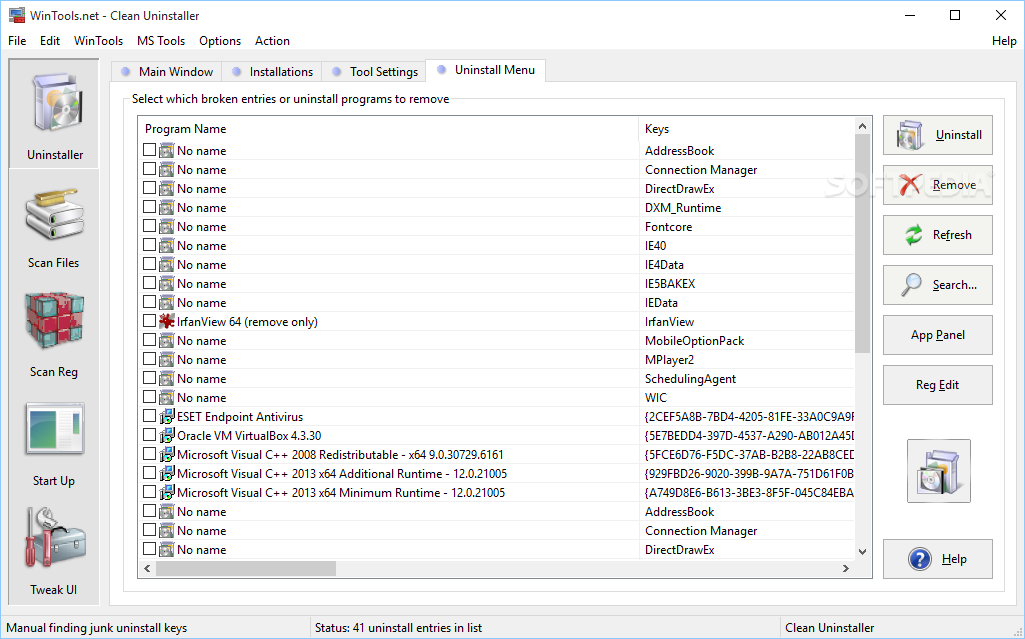Click the icon of the IE4Data entry
Viewport: 1025px width, 639px height.
(167, 264)
